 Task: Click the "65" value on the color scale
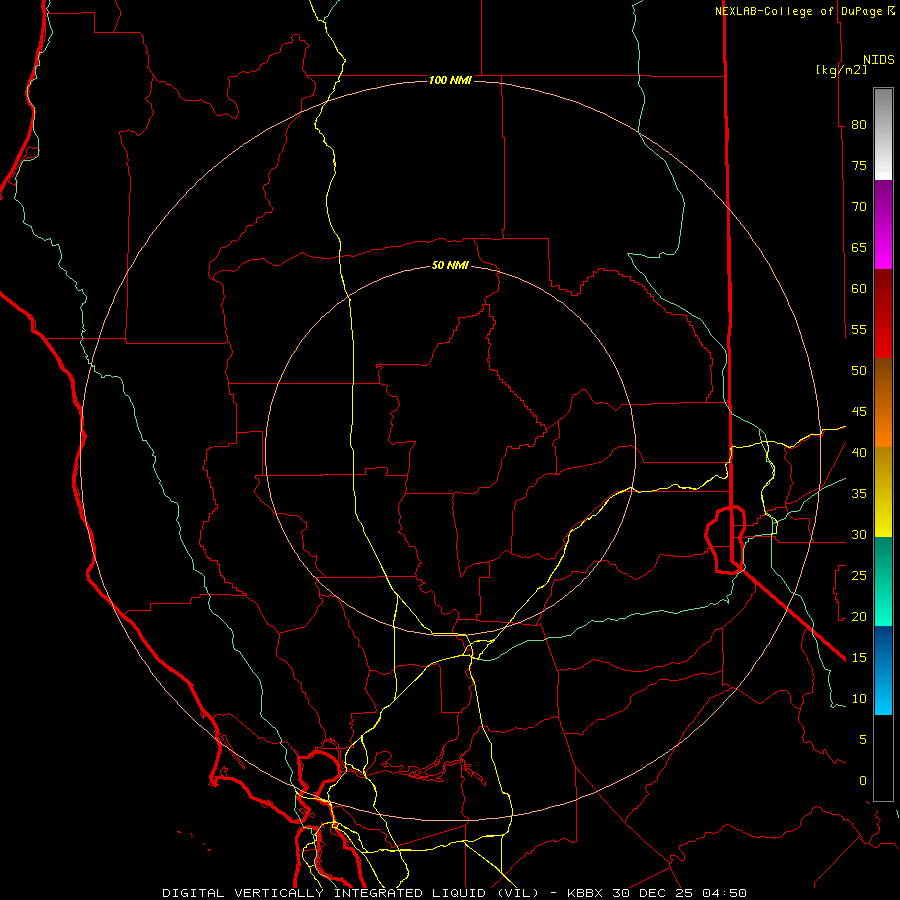tap(859, 247)
